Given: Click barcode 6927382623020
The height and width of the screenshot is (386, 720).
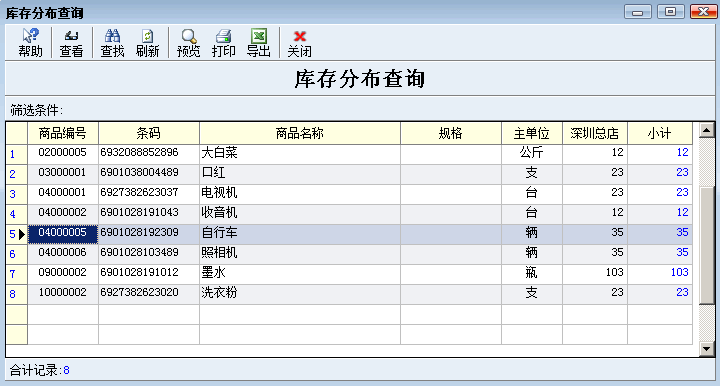Looking at the screenshot, I should pyautogui.click(x=139, y=292).
